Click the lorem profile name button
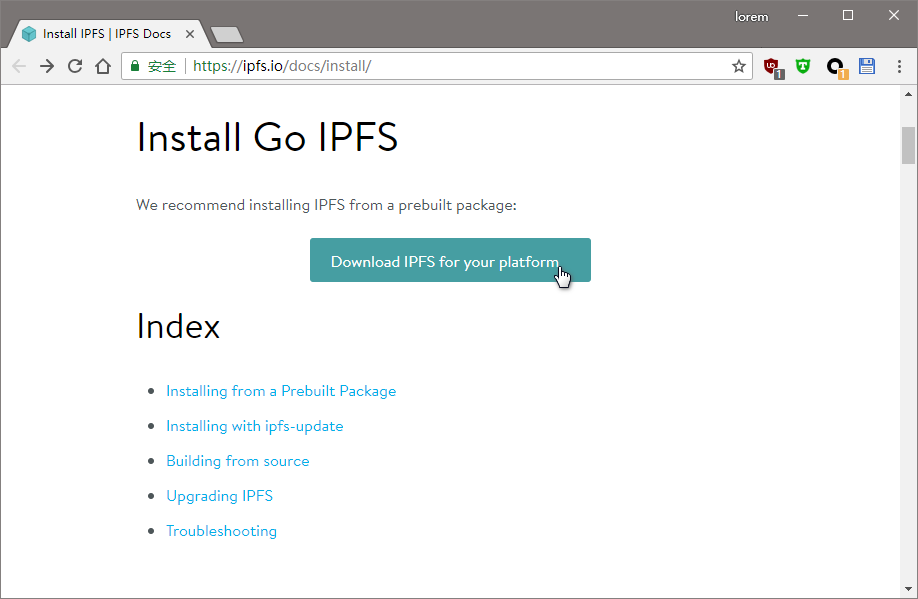Screen dimensions: 918x599 pyautogui.click(x=752, y=17)
